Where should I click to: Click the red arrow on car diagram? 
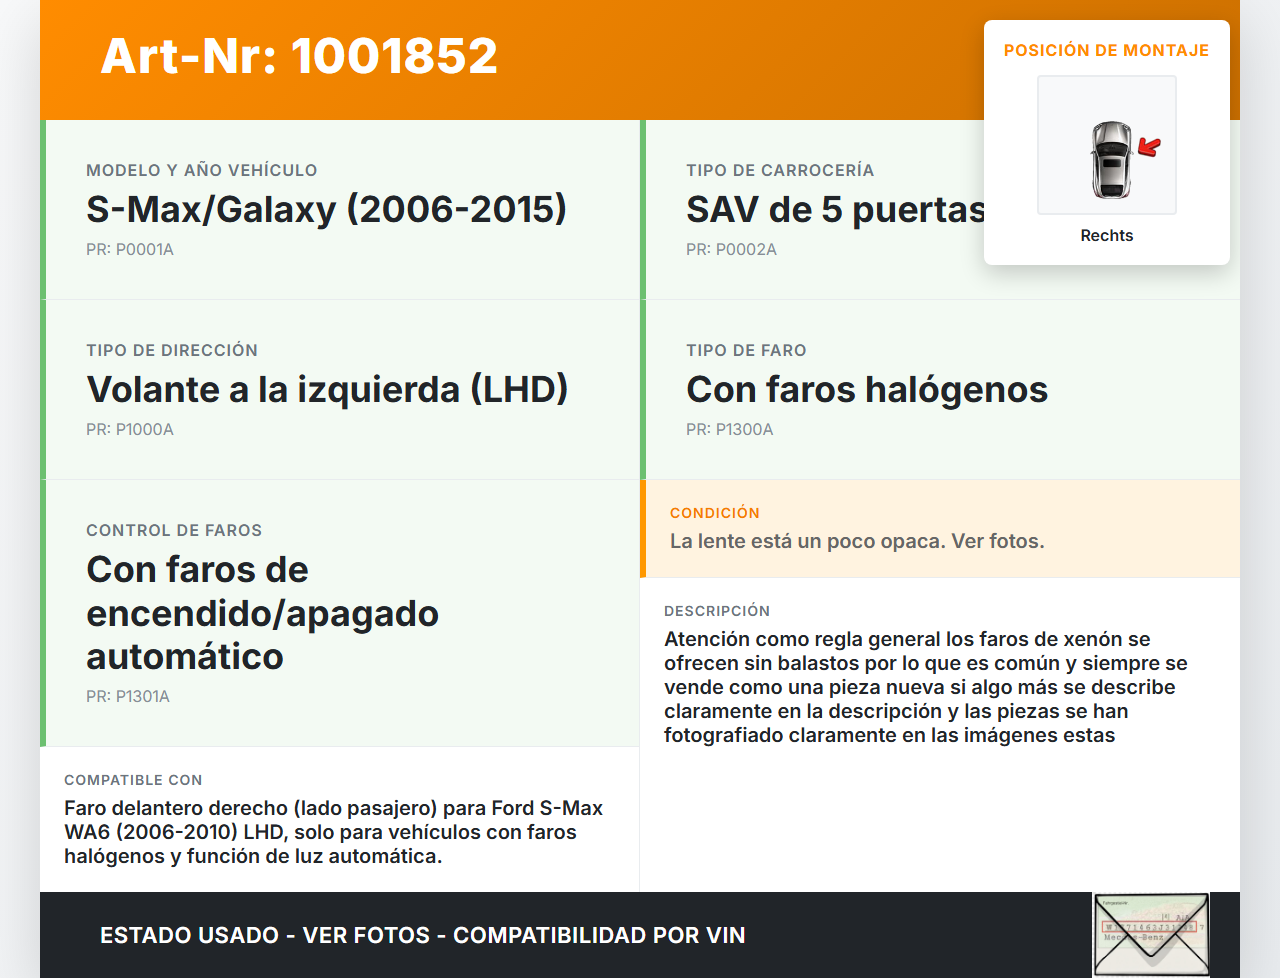click(1150, 148)
